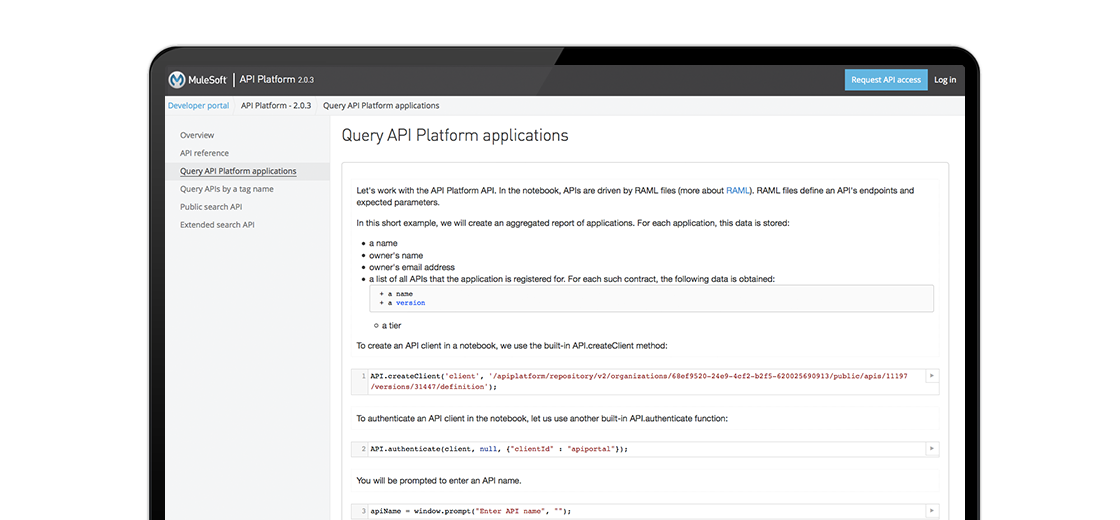
Task: Click the Query API Platform applications page heading
Action: (x=455, y=135)
